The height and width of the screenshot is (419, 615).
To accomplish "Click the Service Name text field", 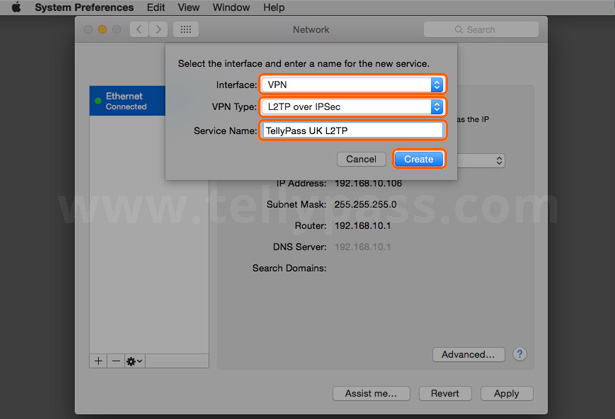I will tap(353, 130).
